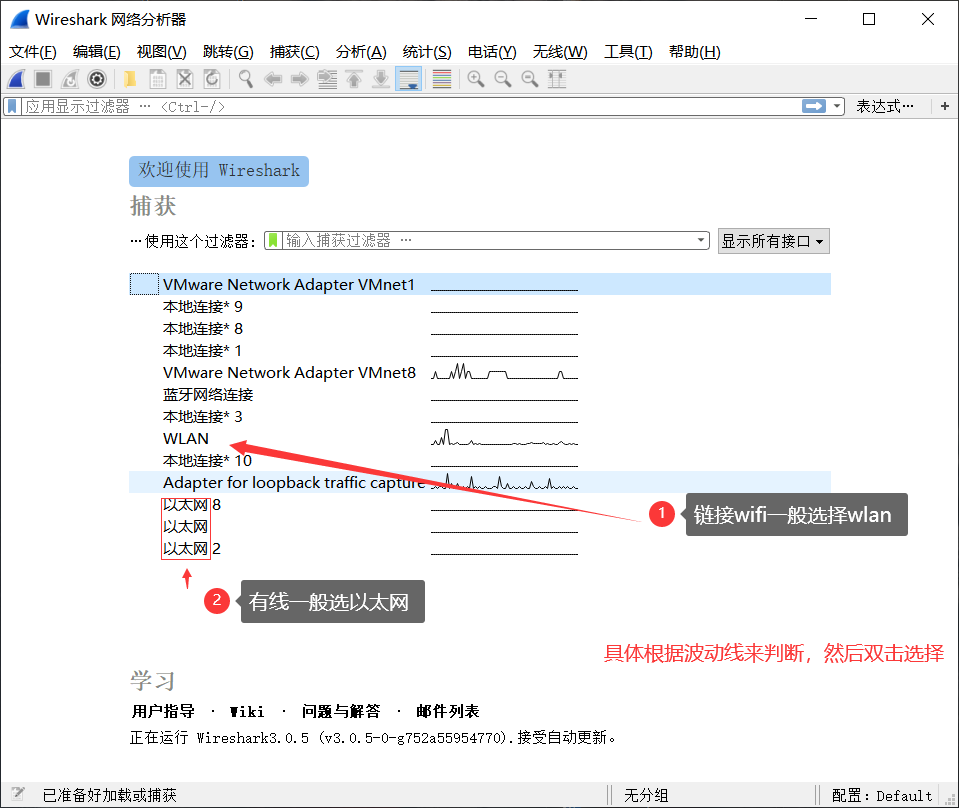Select the WLAN interface in the list

(x=186, y=438)
